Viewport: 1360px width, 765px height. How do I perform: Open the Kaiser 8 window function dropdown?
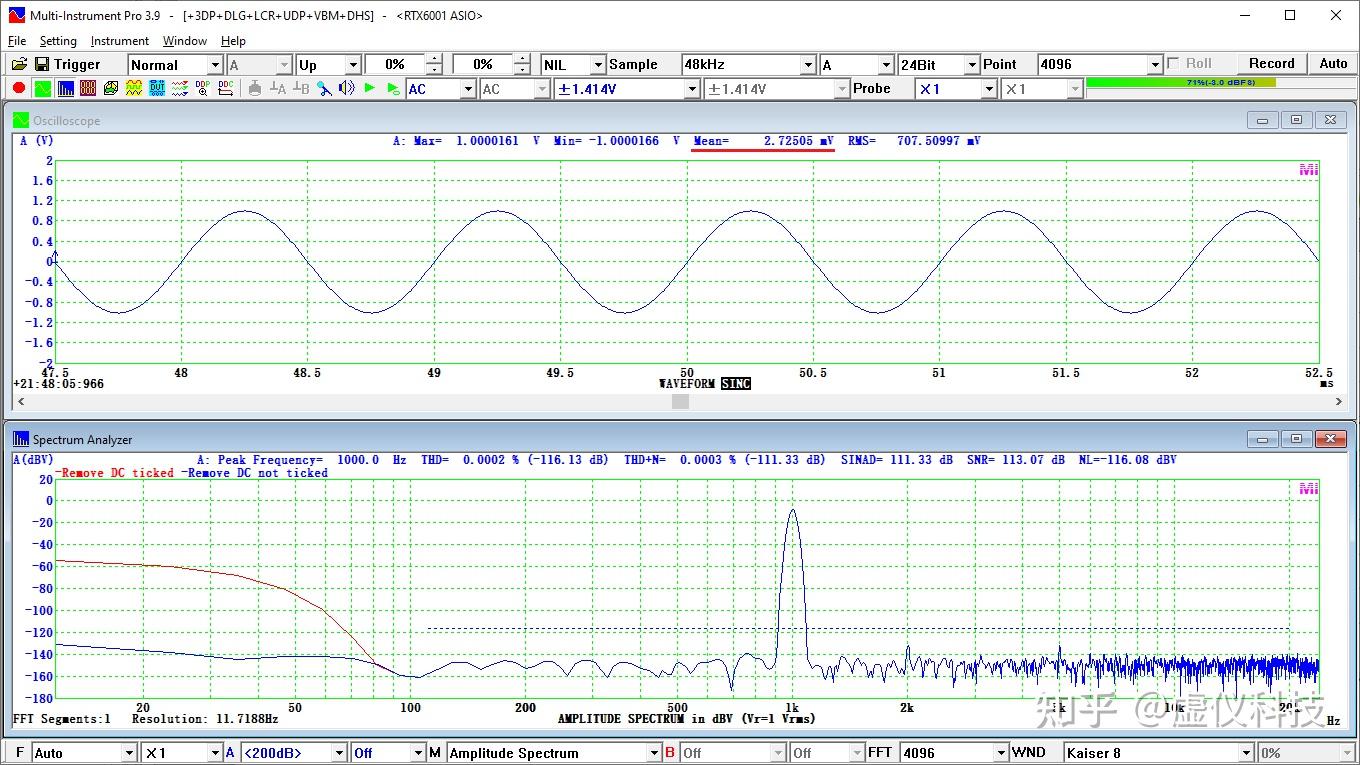pyautogui.click(x=1246, y=753)
